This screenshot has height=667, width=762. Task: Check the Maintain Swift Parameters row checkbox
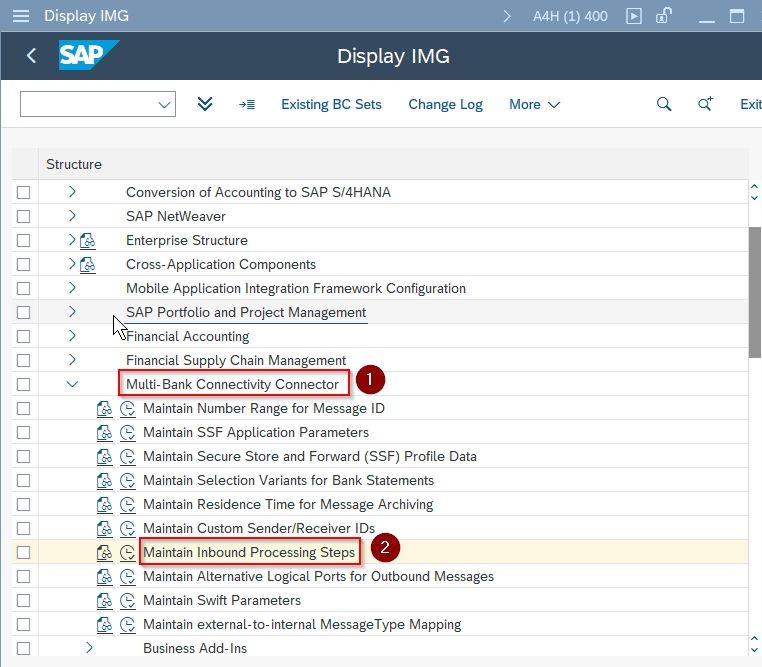coord(23,600)
